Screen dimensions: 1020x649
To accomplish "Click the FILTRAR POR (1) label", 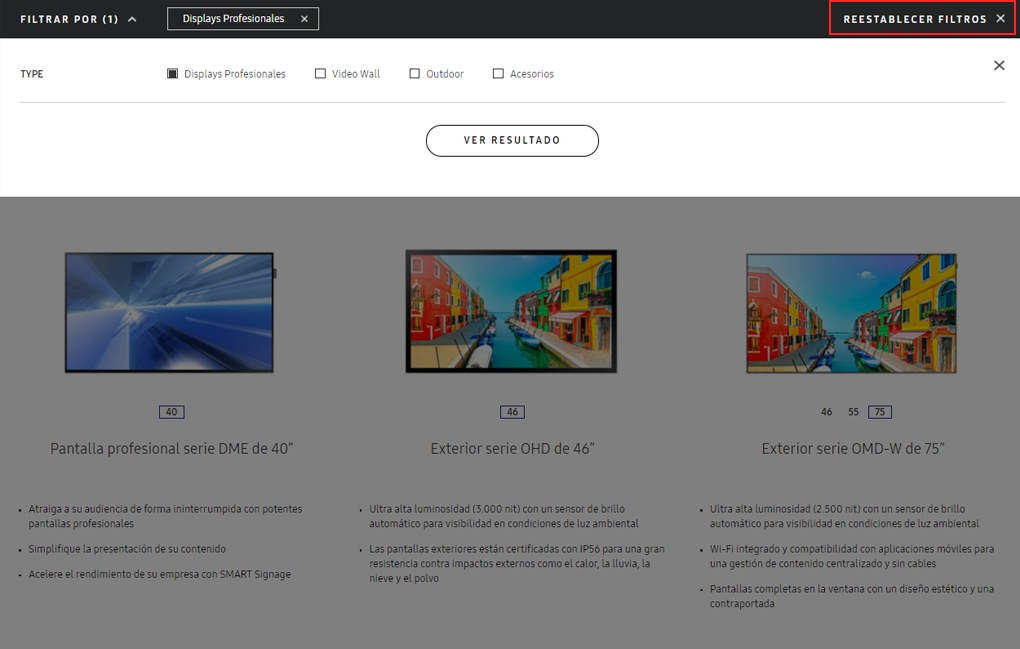I will (x=69, y=20).
